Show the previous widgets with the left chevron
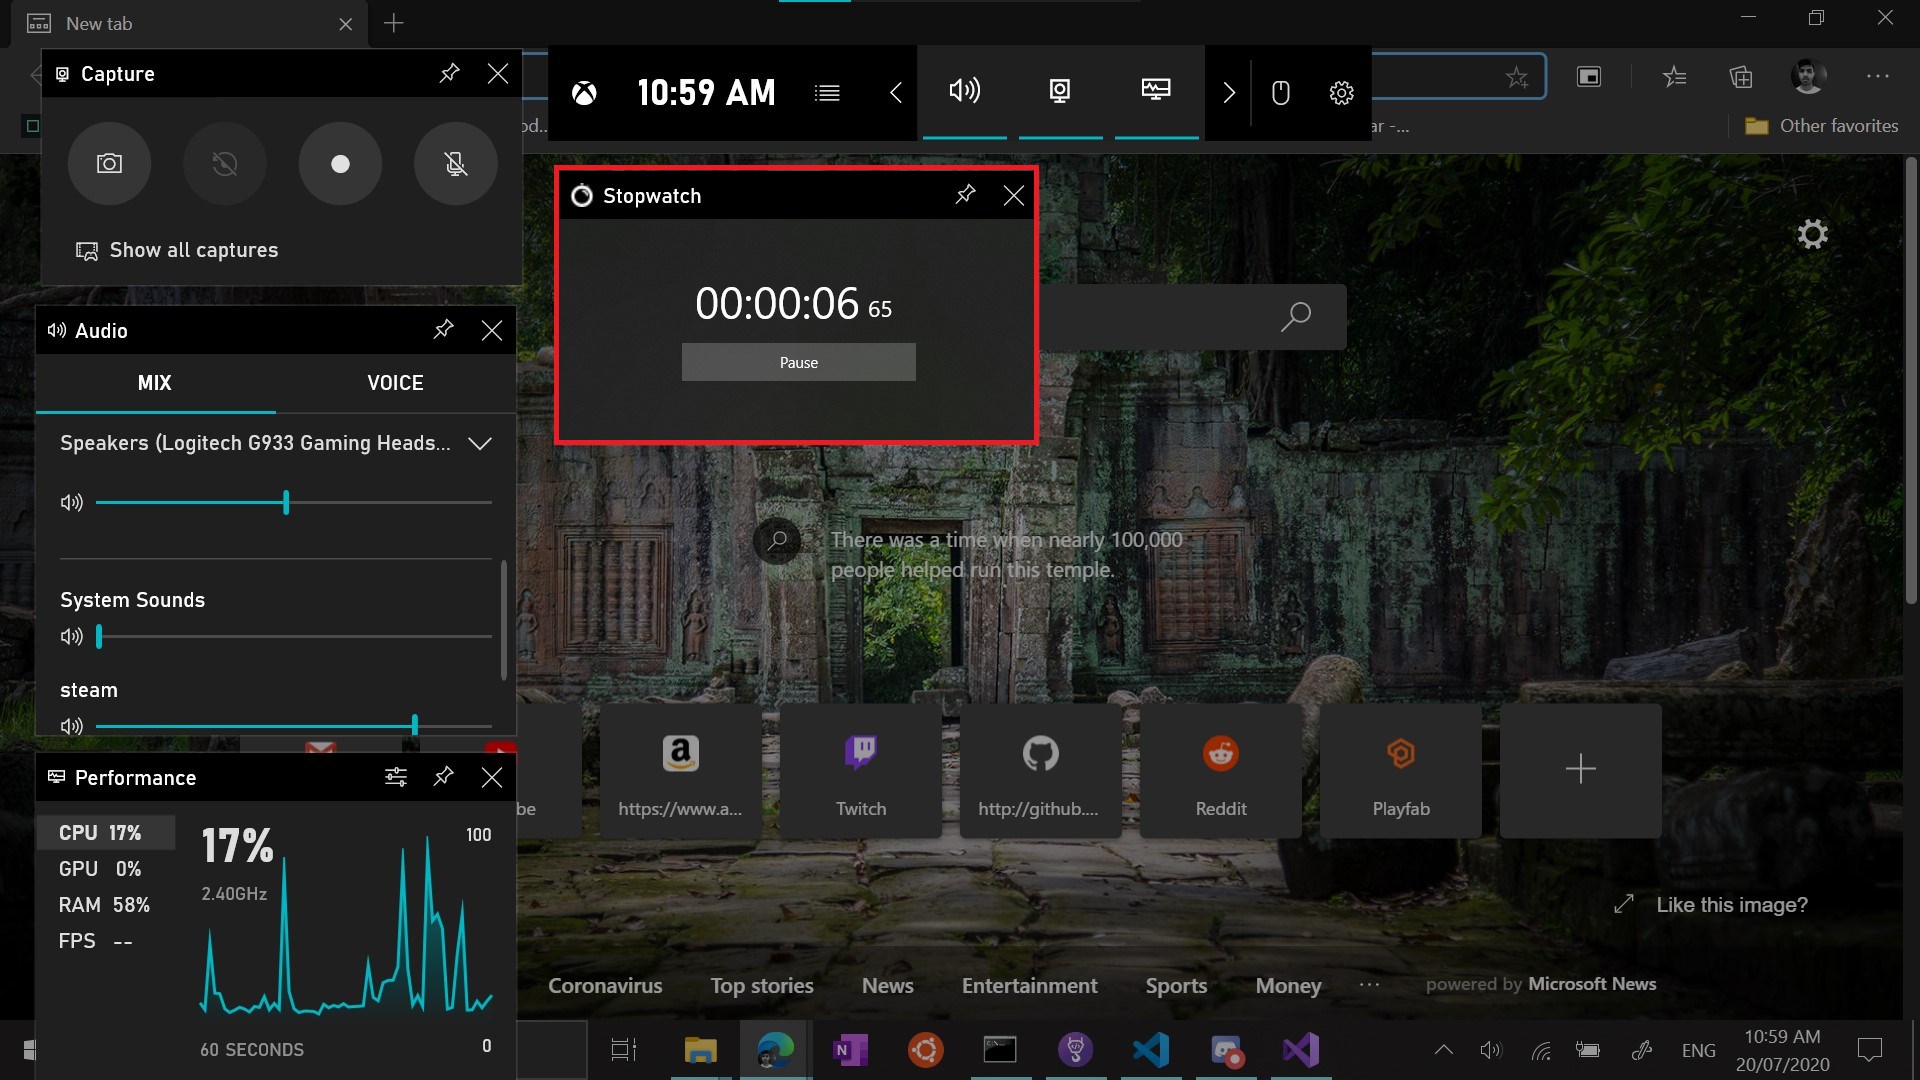Image resolution: width=1920 pixels, height=1080 pixels. click(x=895, y=93)
